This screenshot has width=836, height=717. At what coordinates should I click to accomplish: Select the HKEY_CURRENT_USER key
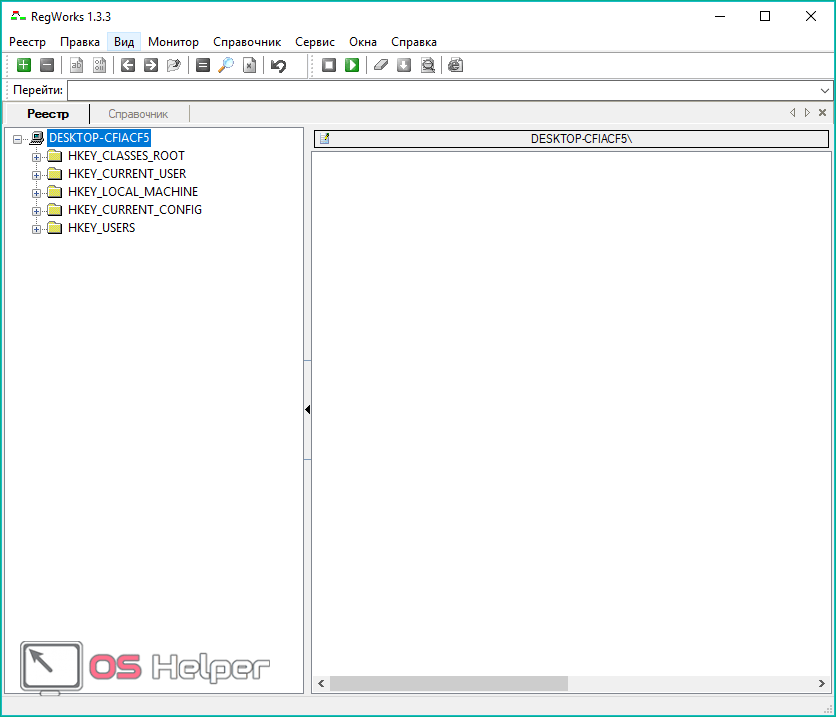click(126, 174)
